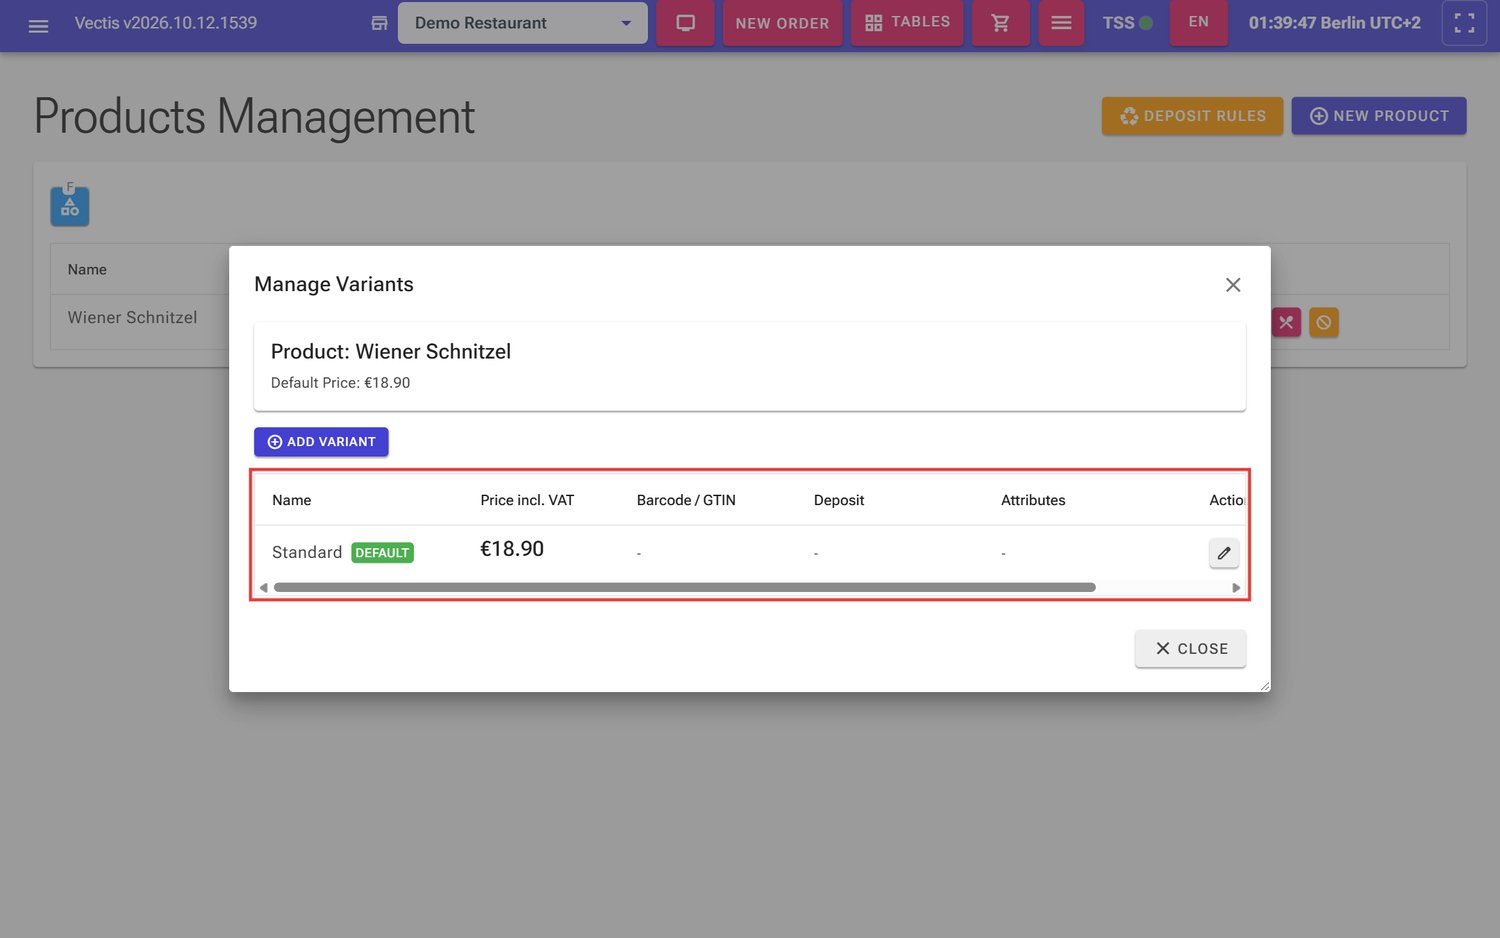Click the DEPOSIT RULES button

(1192, 116)
